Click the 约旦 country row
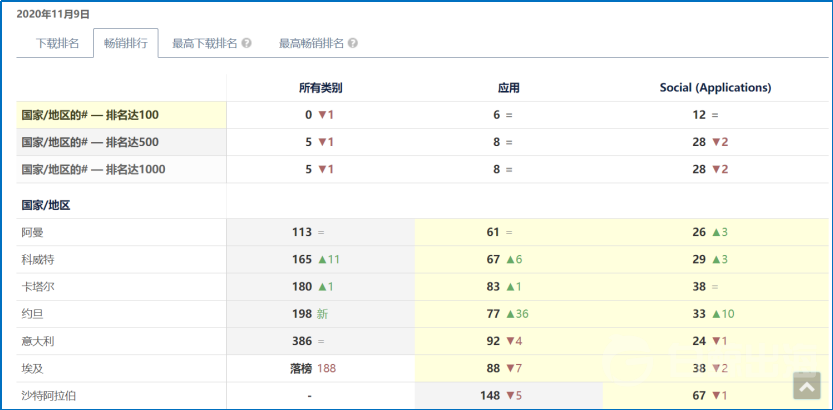 tap(32, 314)
